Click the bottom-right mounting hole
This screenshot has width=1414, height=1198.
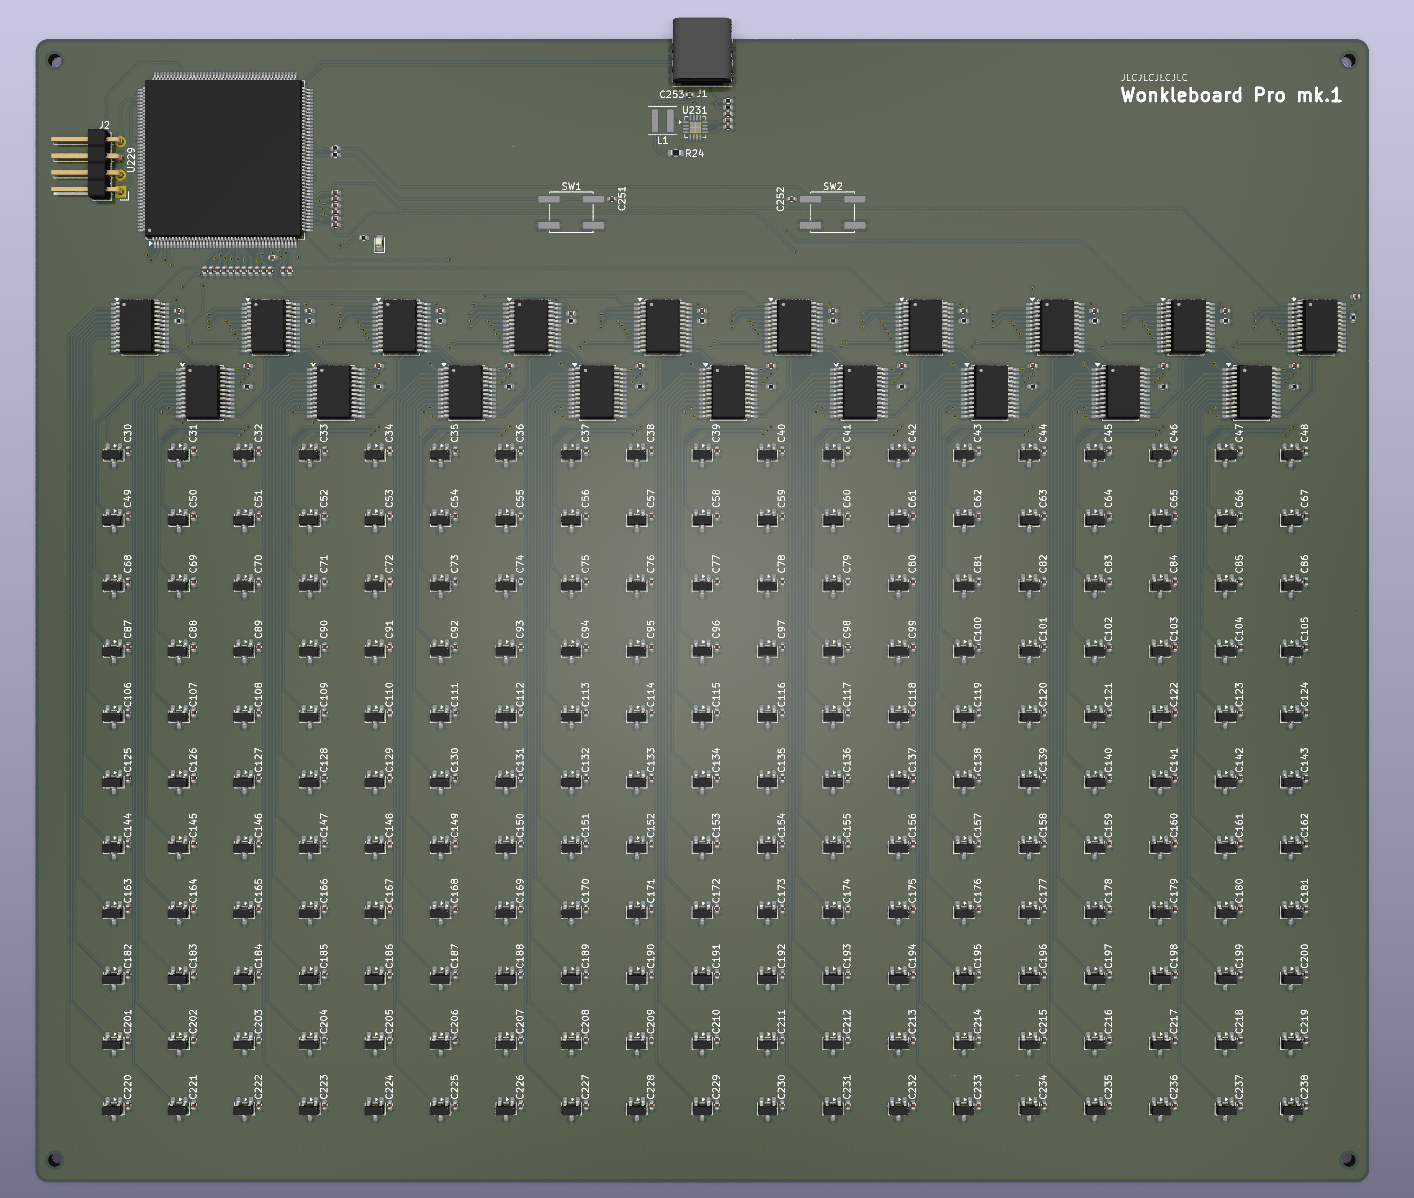coord(1348,1160)
